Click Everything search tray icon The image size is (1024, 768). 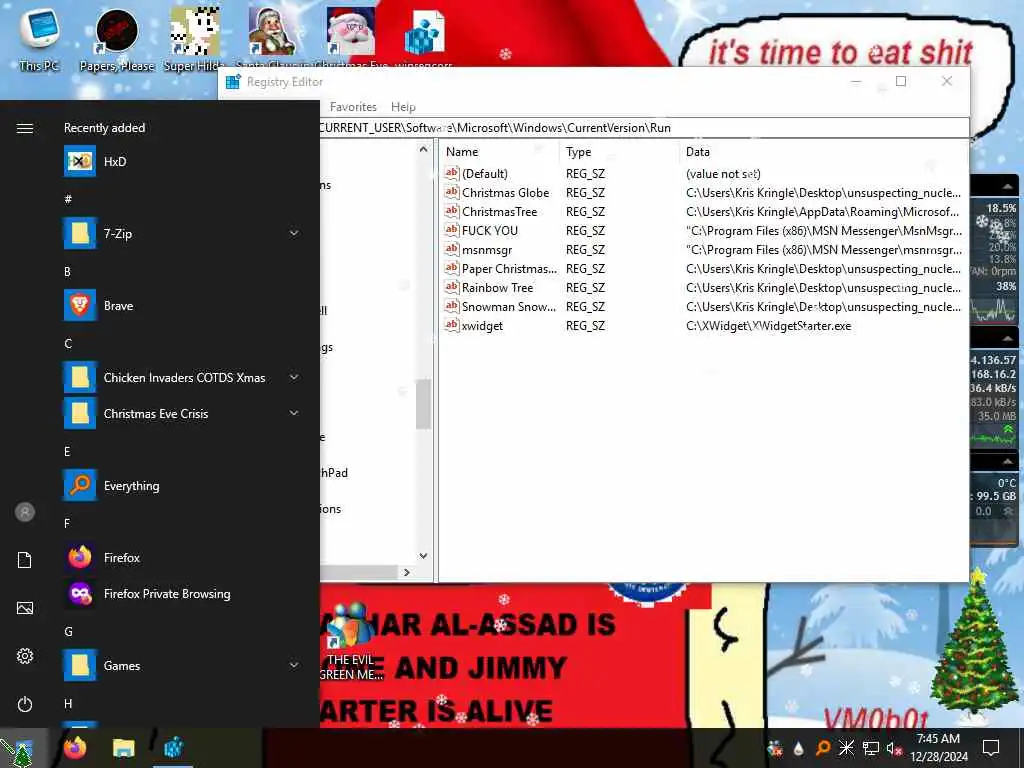pos(823,748)
